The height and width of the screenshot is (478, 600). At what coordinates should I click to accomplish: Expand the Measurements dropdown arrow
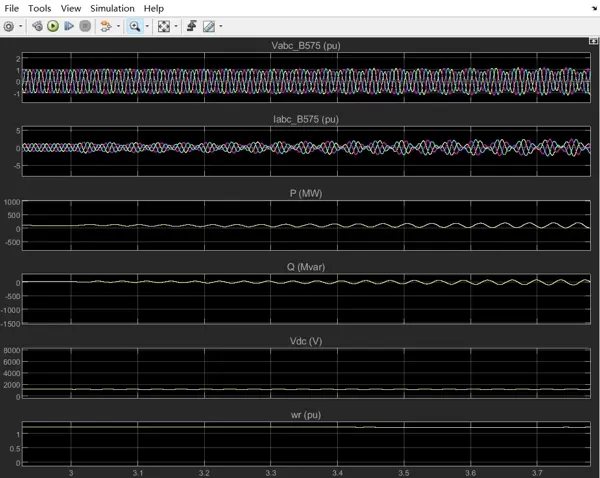click(x=221, y=27)
